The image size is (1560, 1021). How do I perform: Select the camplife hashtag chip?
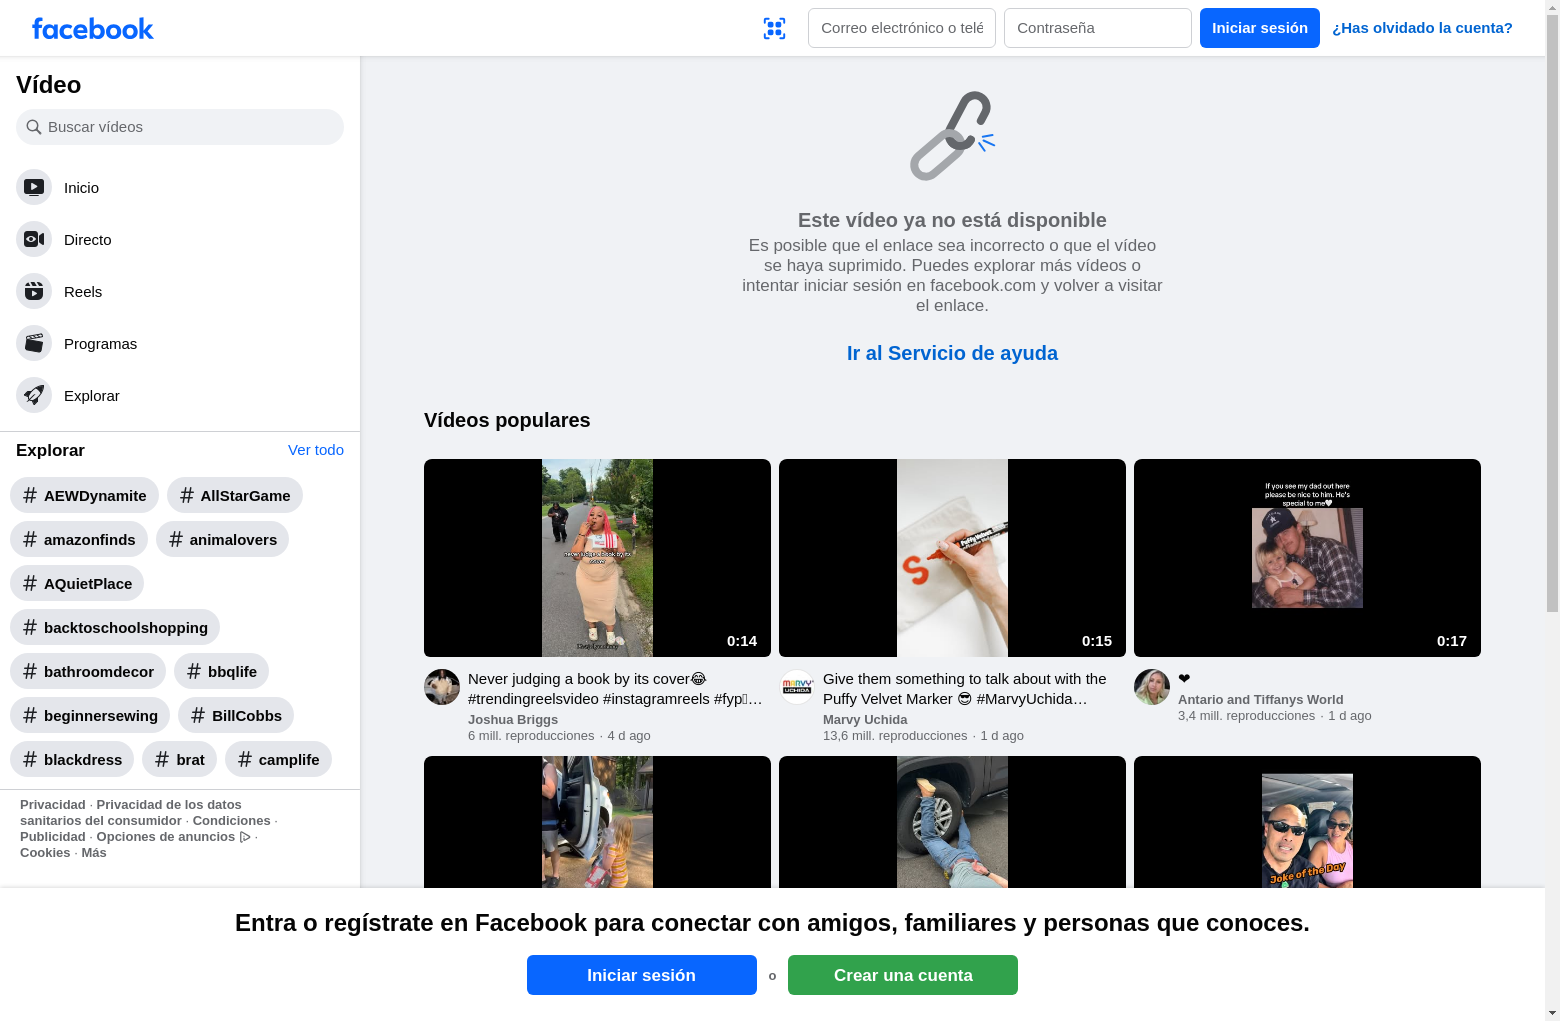[278, 759]
